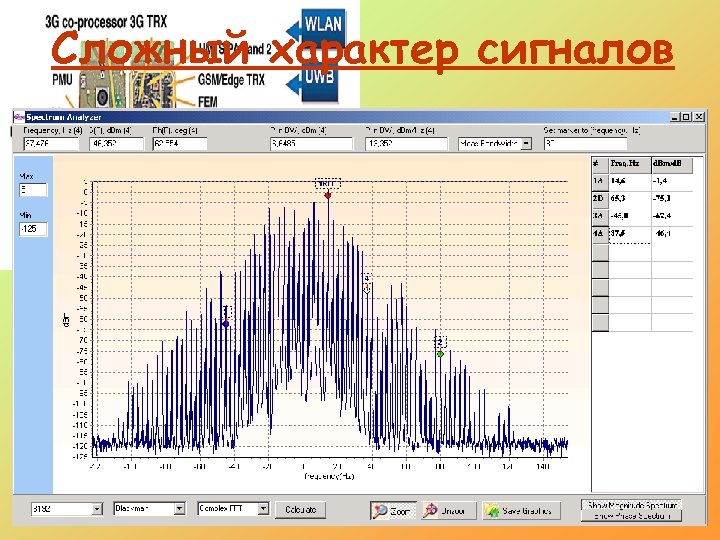Viewport: 720px width, 540px height.
Task: Click the Spectrum Analyzer title bar icon
Action: (x=19, y=117)
